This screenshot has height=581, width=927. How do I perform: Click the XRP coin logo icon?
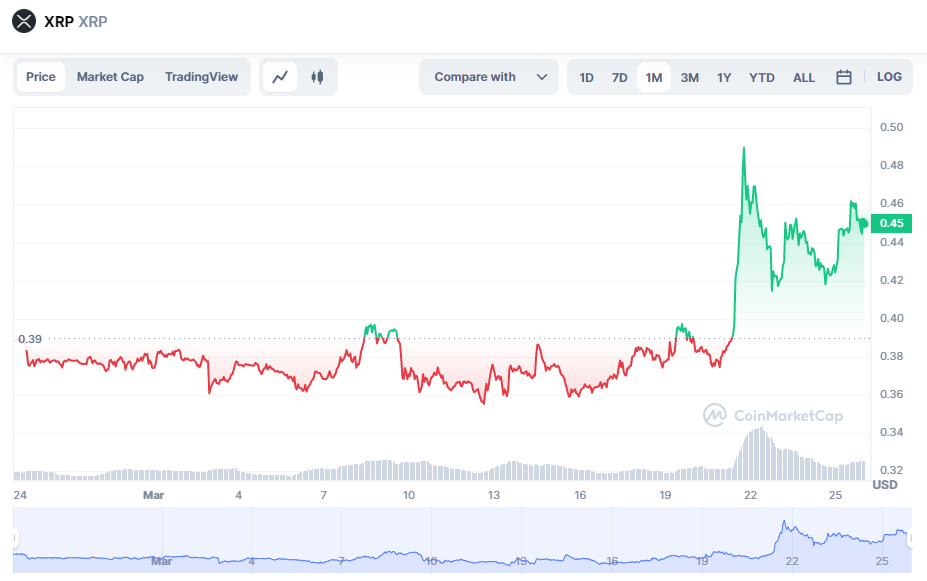[24, 21]
